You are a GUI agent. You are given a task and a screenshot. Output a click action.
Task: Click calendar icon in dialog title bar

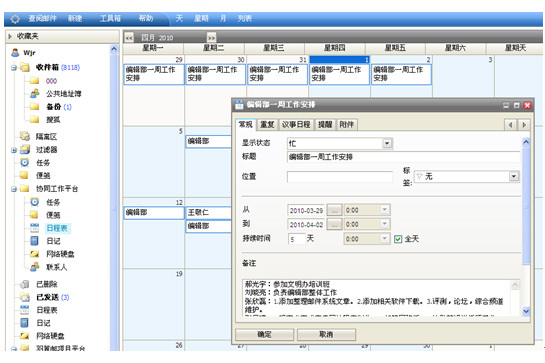[239, 105]
